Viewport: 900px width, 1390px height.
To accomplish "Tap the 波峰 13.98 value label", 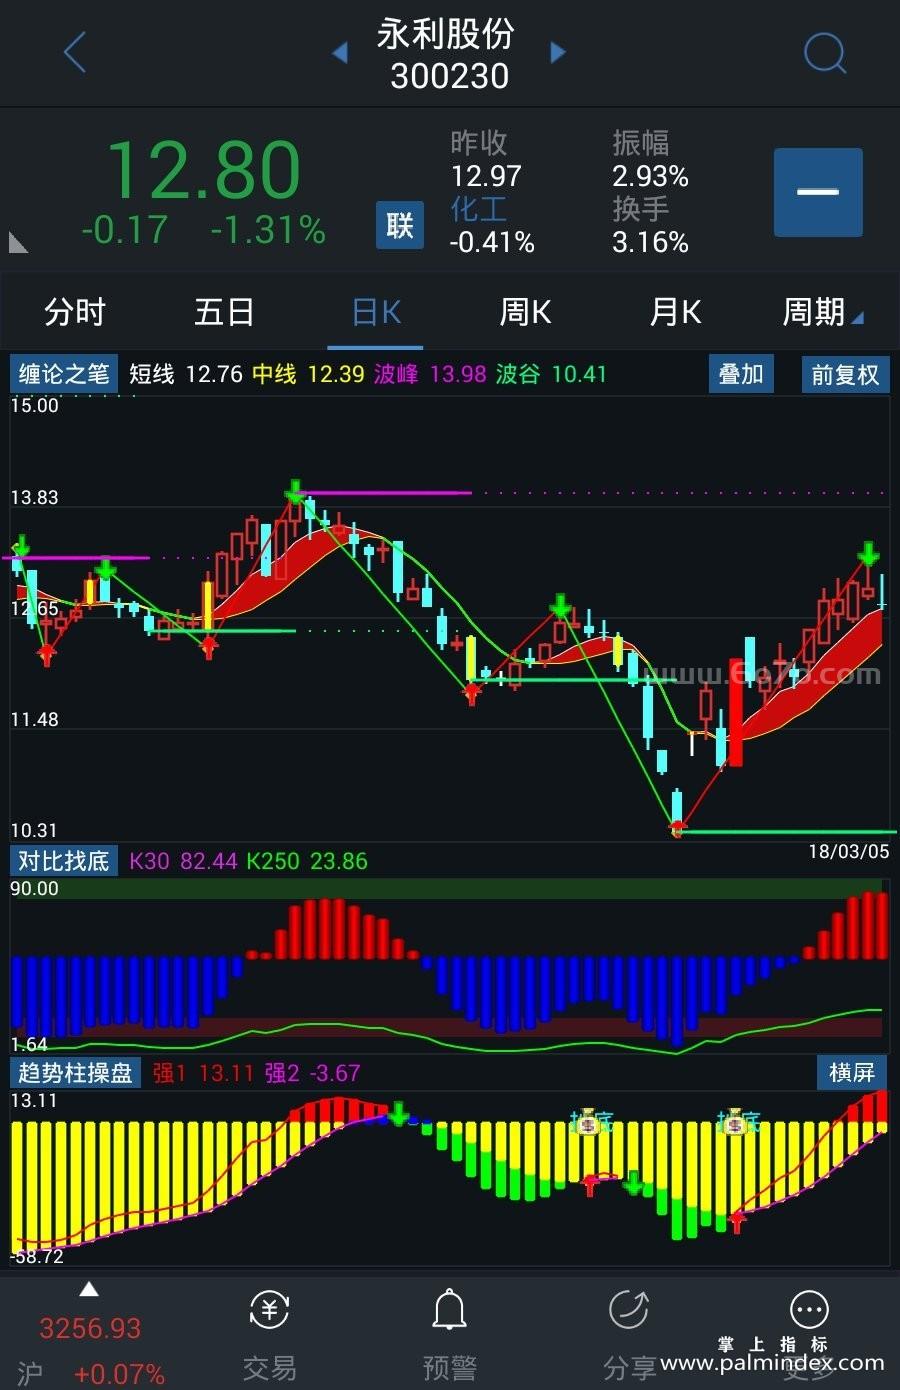I will (x=430, y=374).
